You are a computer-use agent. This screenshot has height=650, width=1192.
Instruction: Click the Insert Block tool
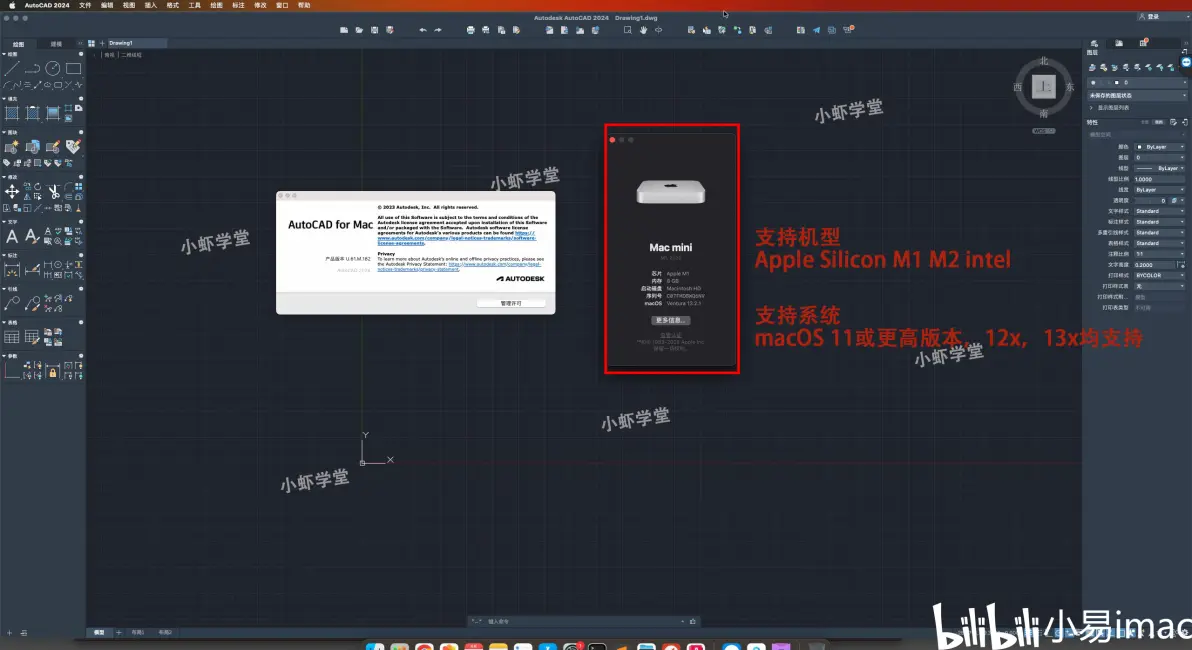point(32,147)
